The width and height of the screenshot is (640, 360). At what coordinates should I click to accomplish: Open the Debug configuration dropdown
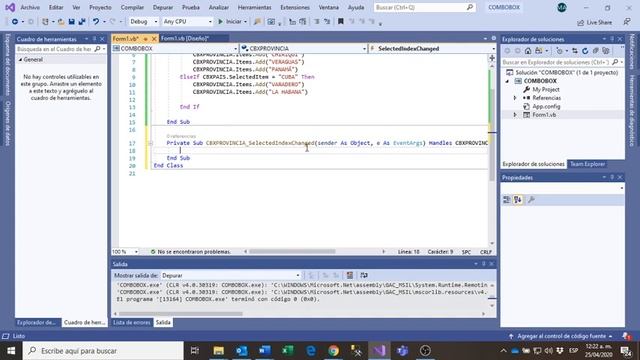[143, 22]
